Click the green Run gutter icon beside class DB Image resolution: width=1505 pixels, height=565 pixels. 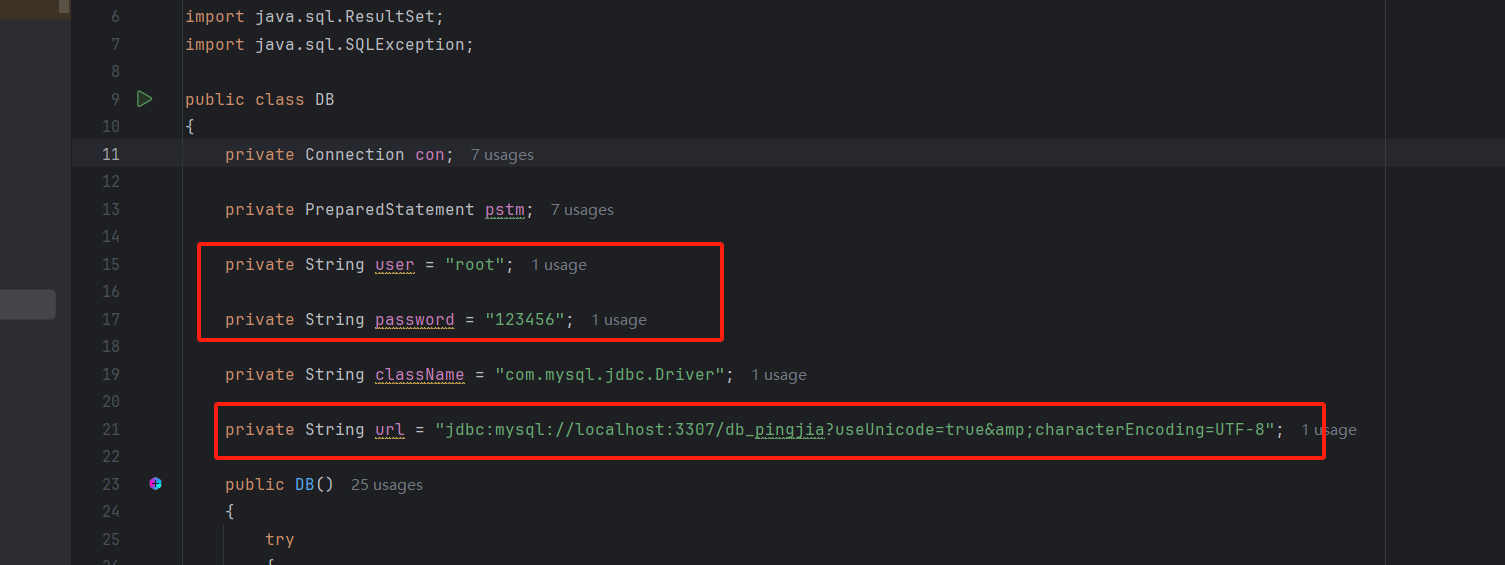coord(145,99)
